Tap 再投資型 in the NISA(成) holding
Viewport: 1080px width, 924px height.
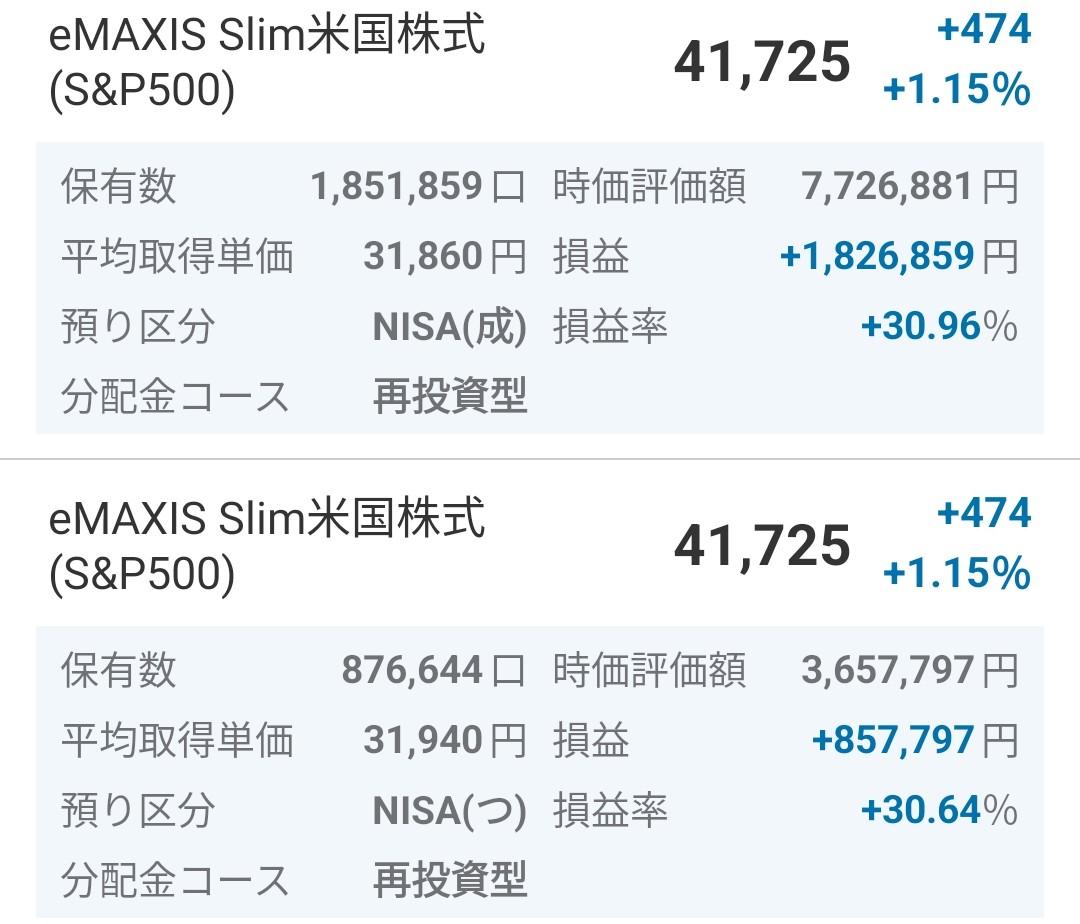click(x=450, y=398)
